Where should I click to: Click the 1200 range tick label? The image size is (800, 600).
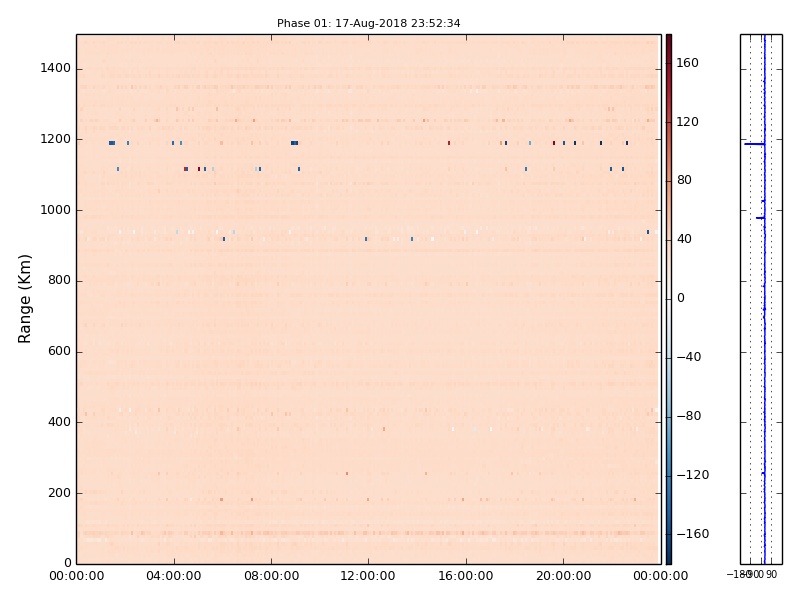[56, 139]
